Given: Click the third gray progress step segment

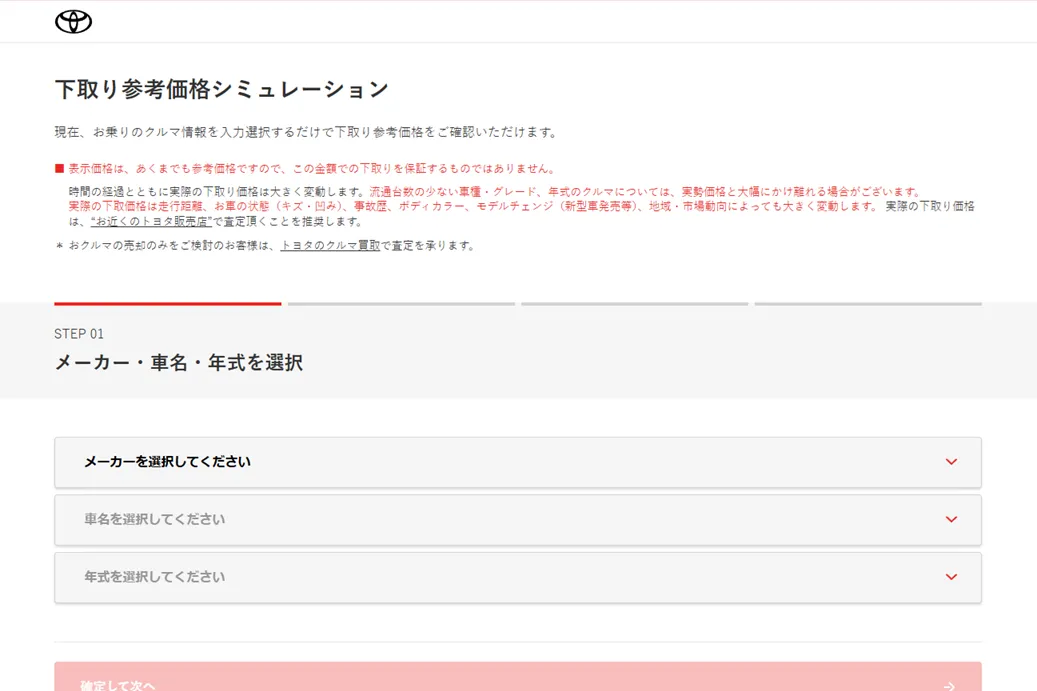Looking at the screenshot, I should coord(634,303).
